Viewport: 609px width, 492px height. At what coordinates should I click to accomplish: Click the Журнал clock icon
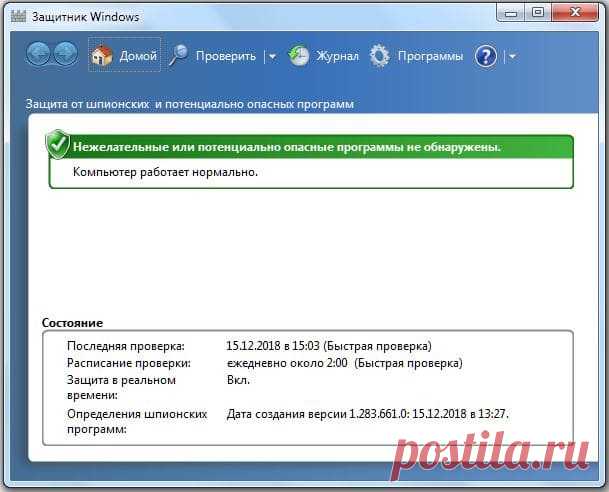[x=299, y=56]
